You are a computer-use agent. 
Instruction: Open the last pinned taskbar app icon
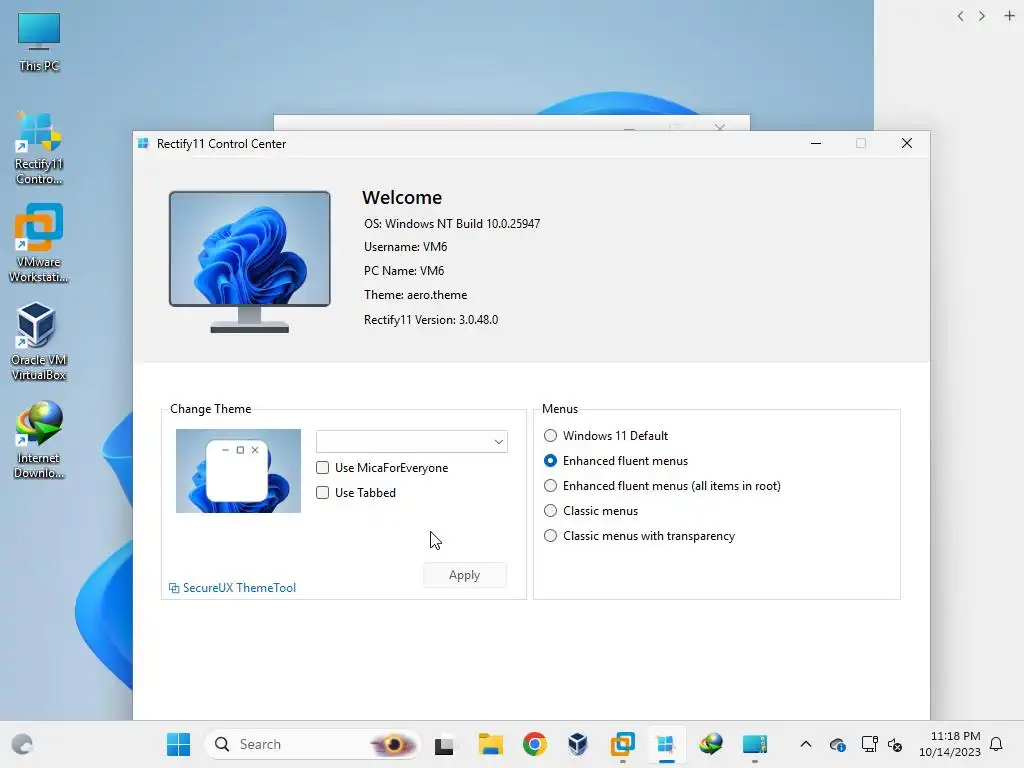click(x=754, y=744)
